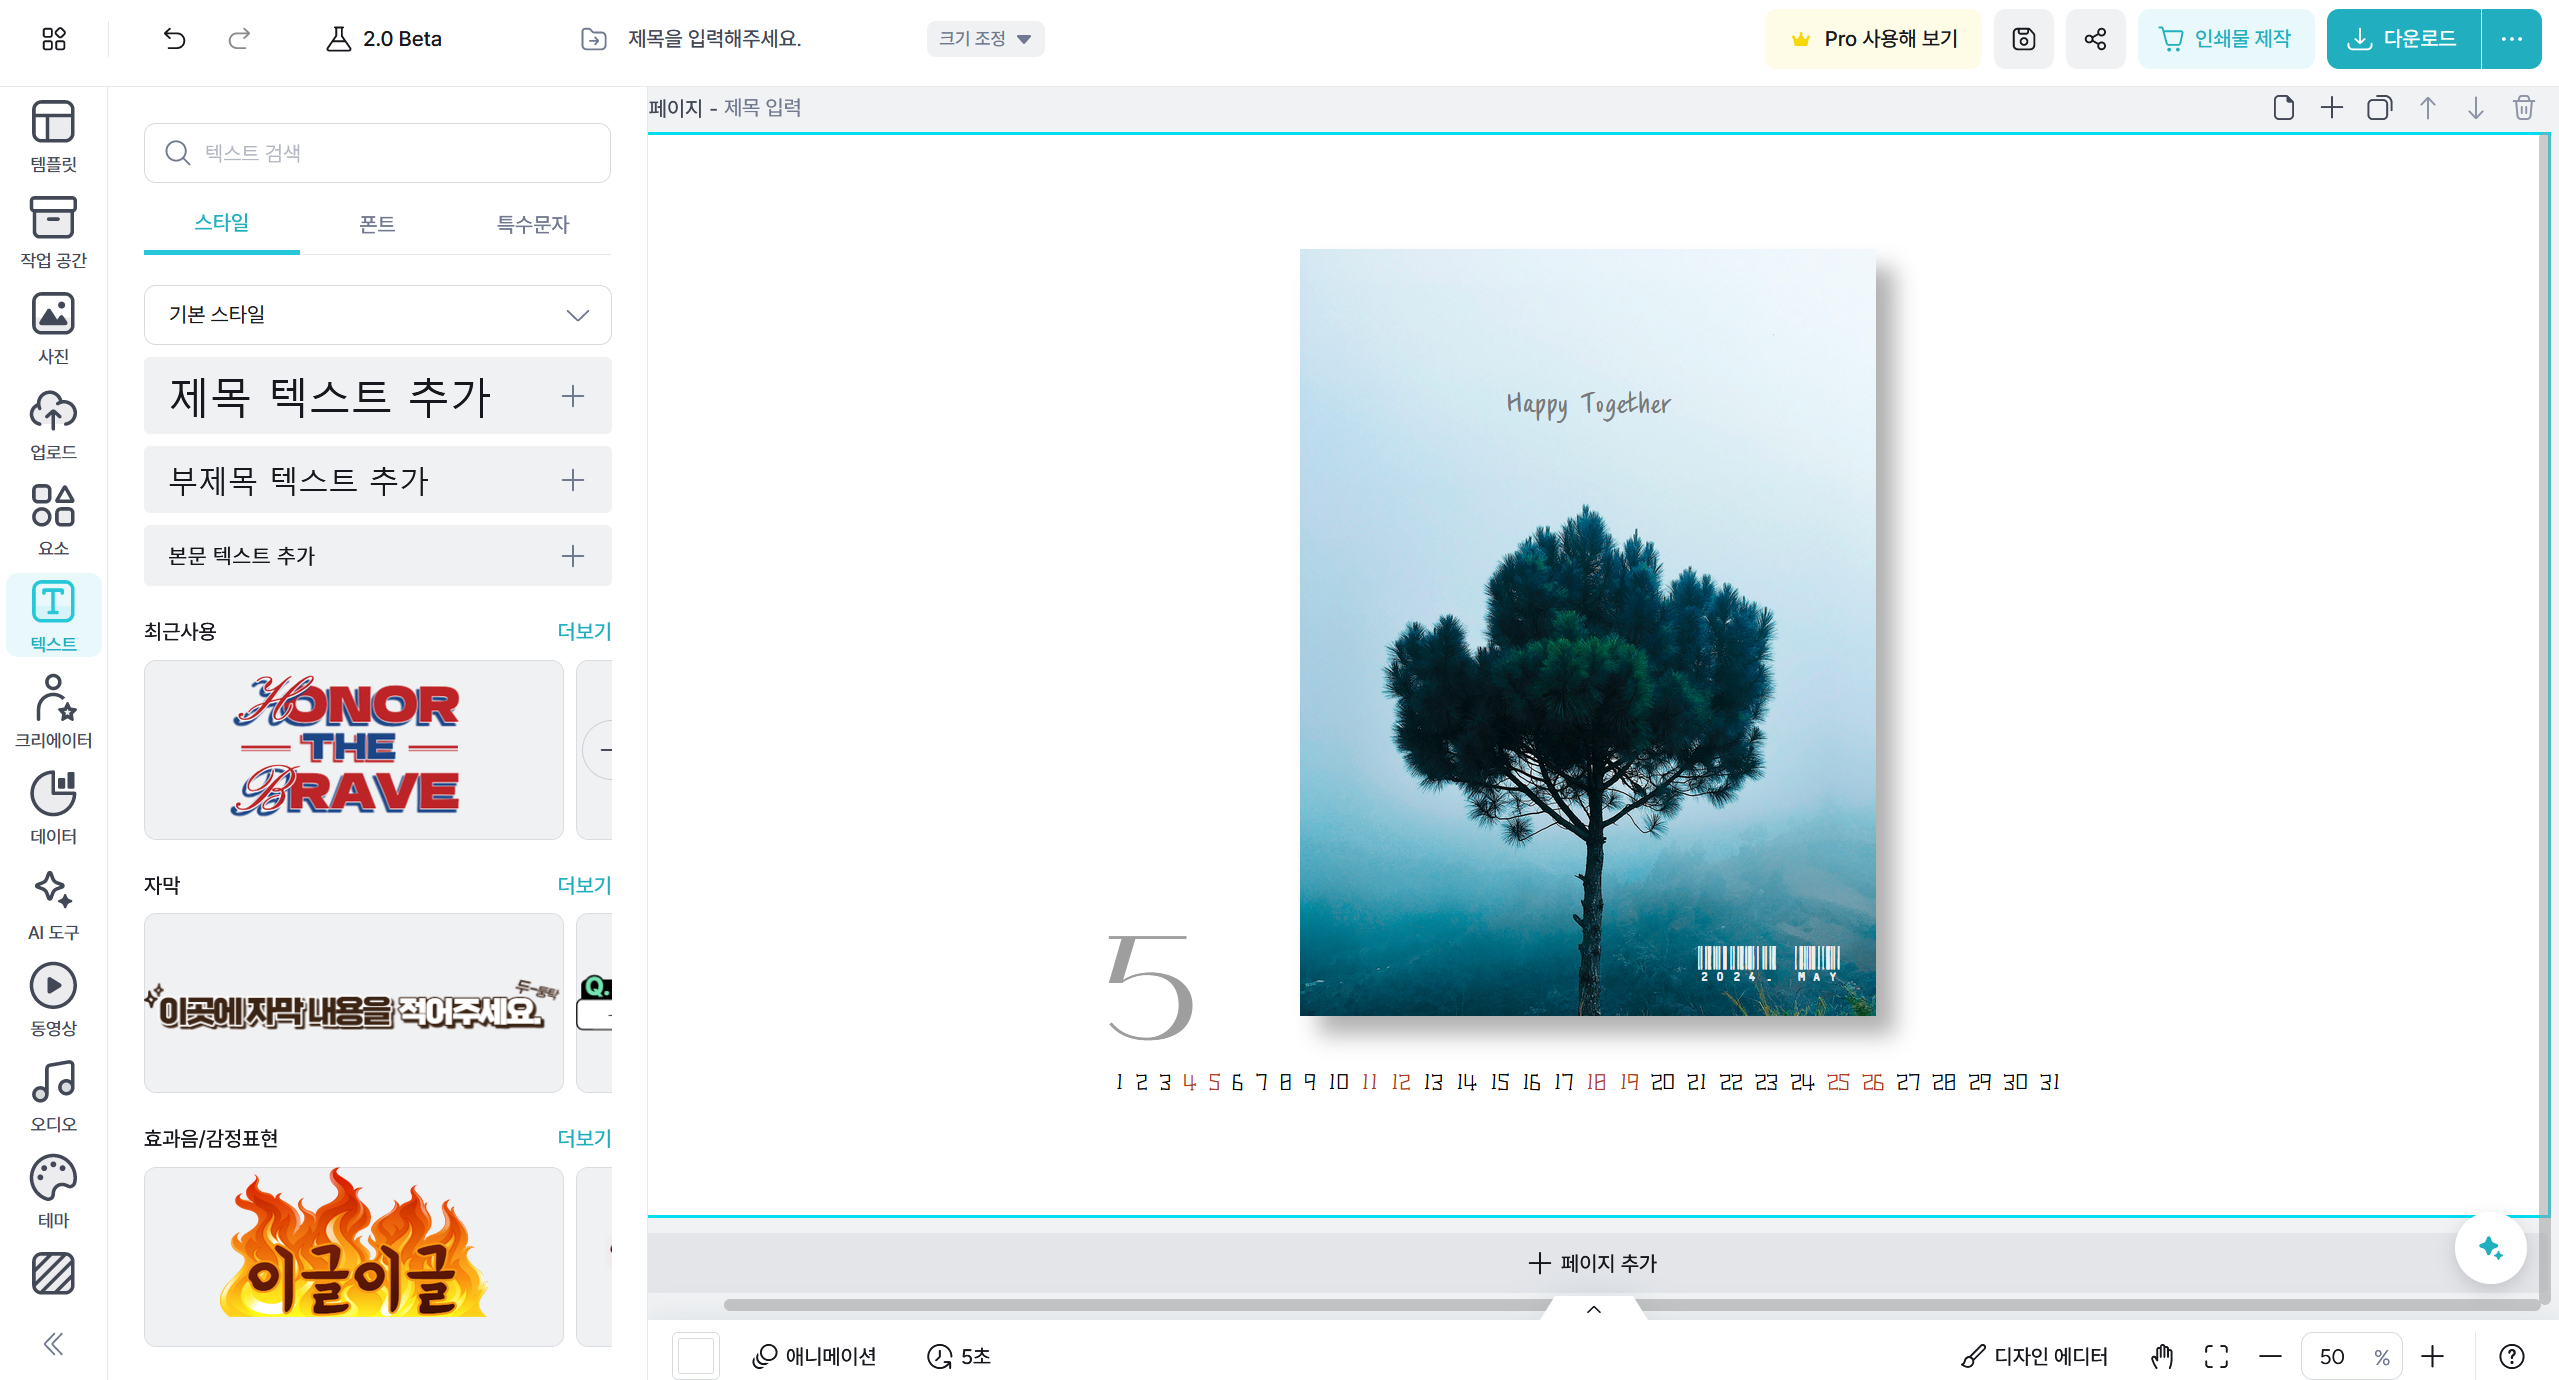Open the 크기 조정 dropdown

984,39
